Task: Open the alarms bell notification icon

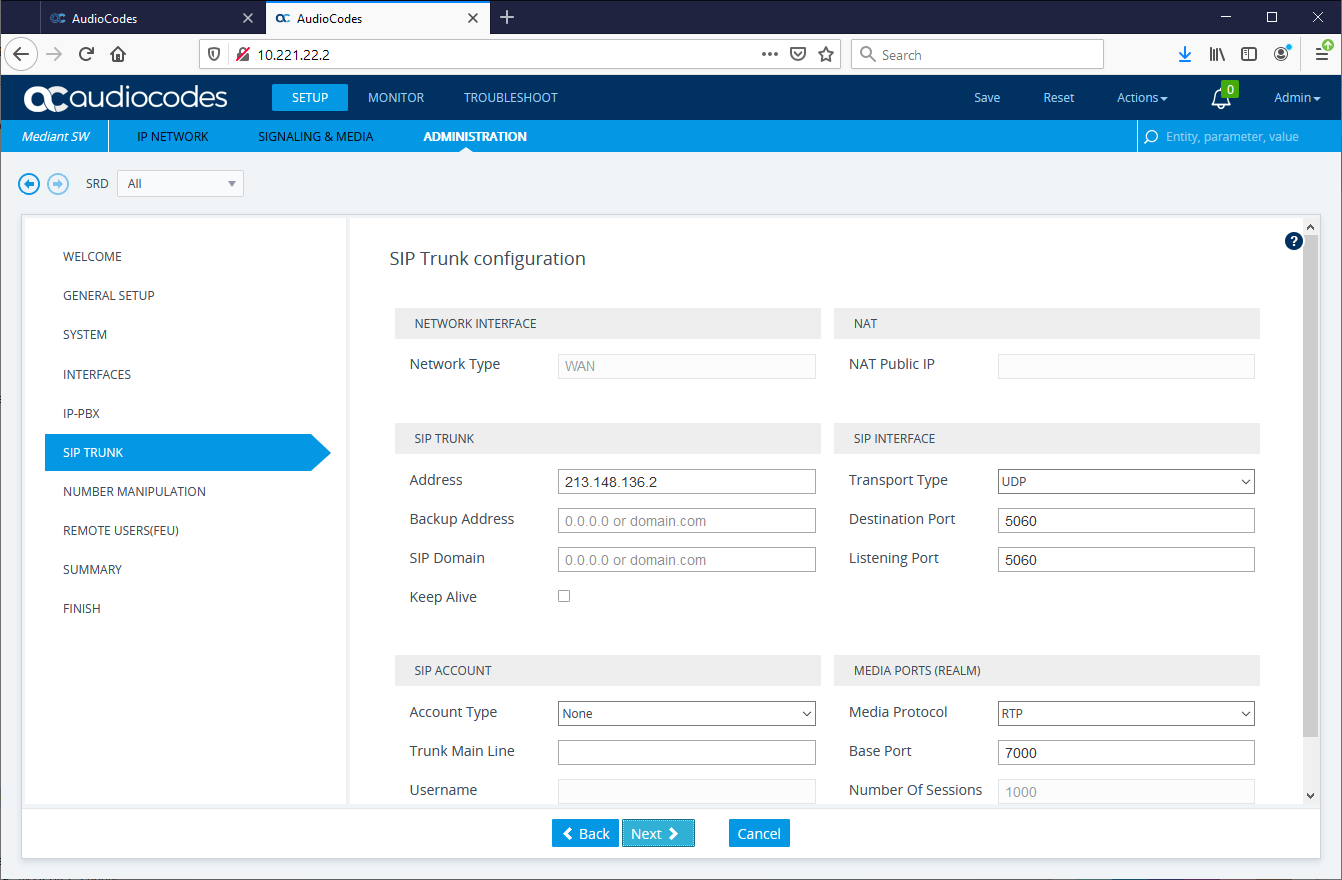Action: click(1221, 98)
